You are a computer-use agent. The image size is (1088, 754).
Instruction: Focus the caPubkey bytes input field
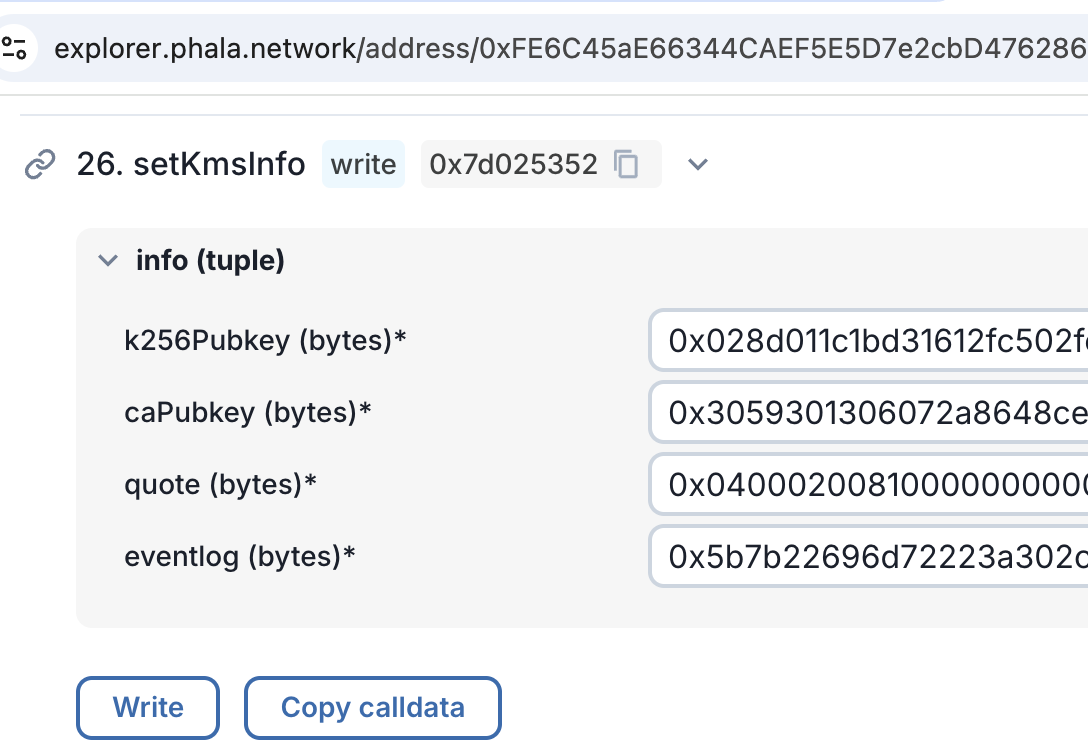point(860,412)
